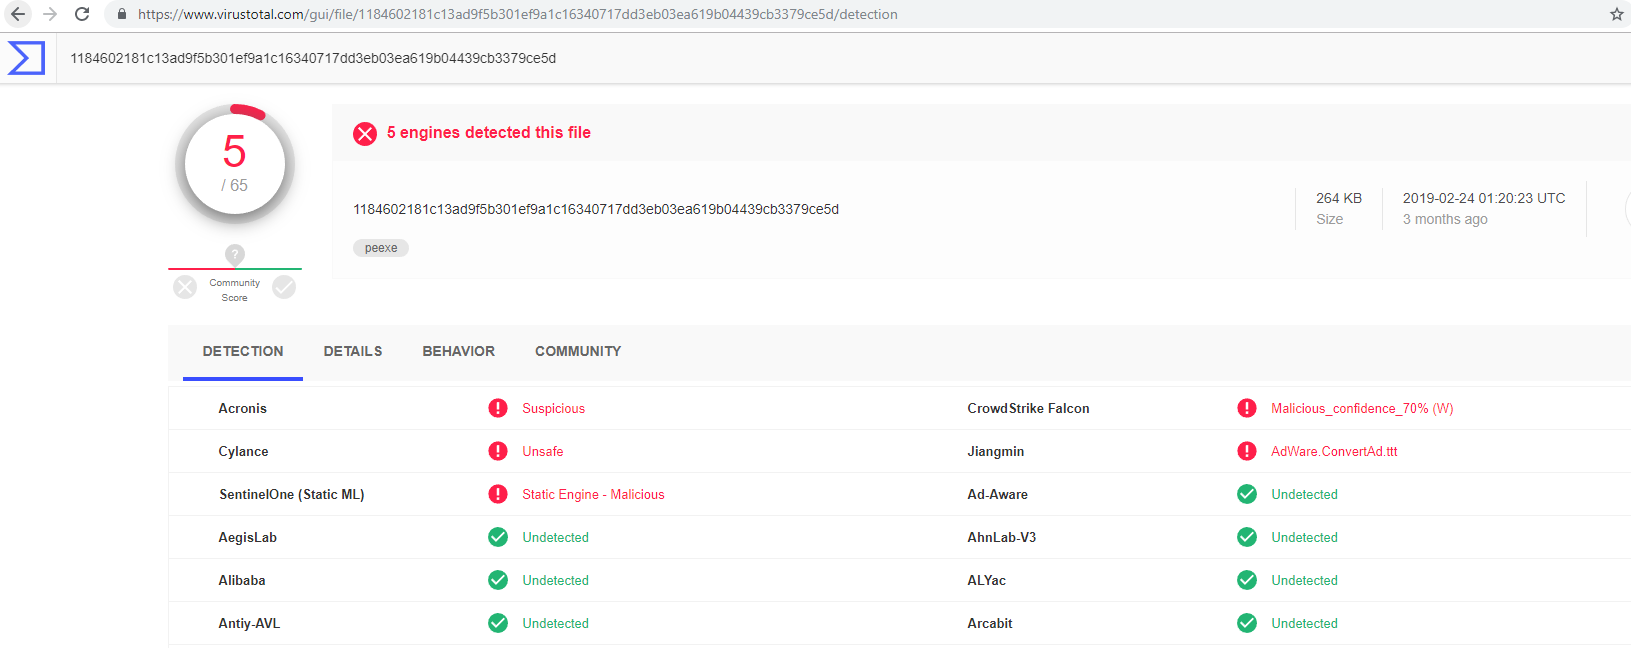Click the Acronis engine name
This screenshot has height=648, width=1631.
pos(243,408)
